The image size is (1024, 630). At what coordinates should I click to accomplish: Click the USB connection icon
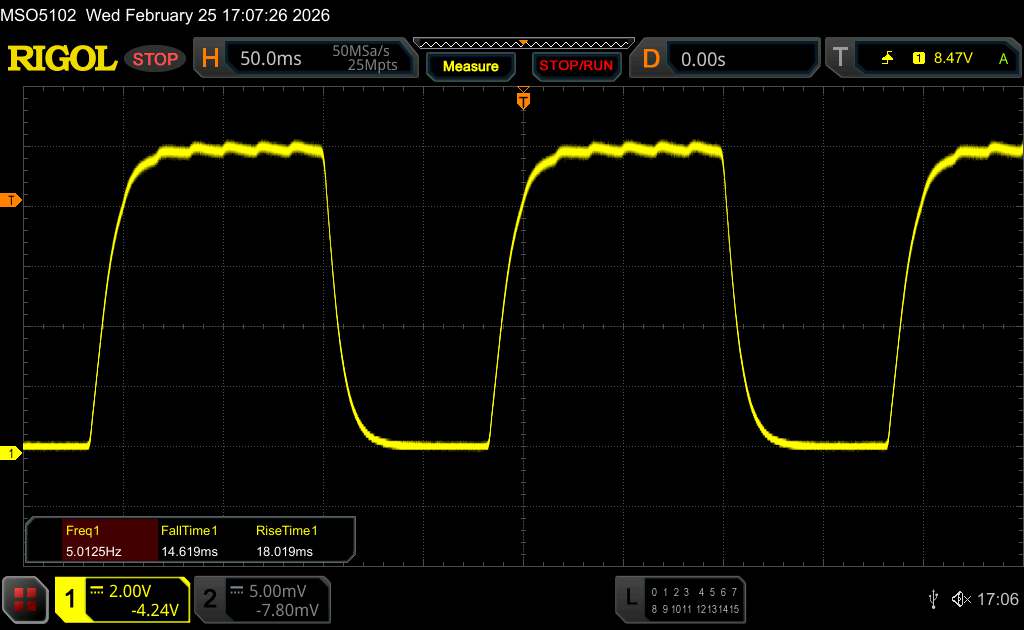tap(933, 598)
